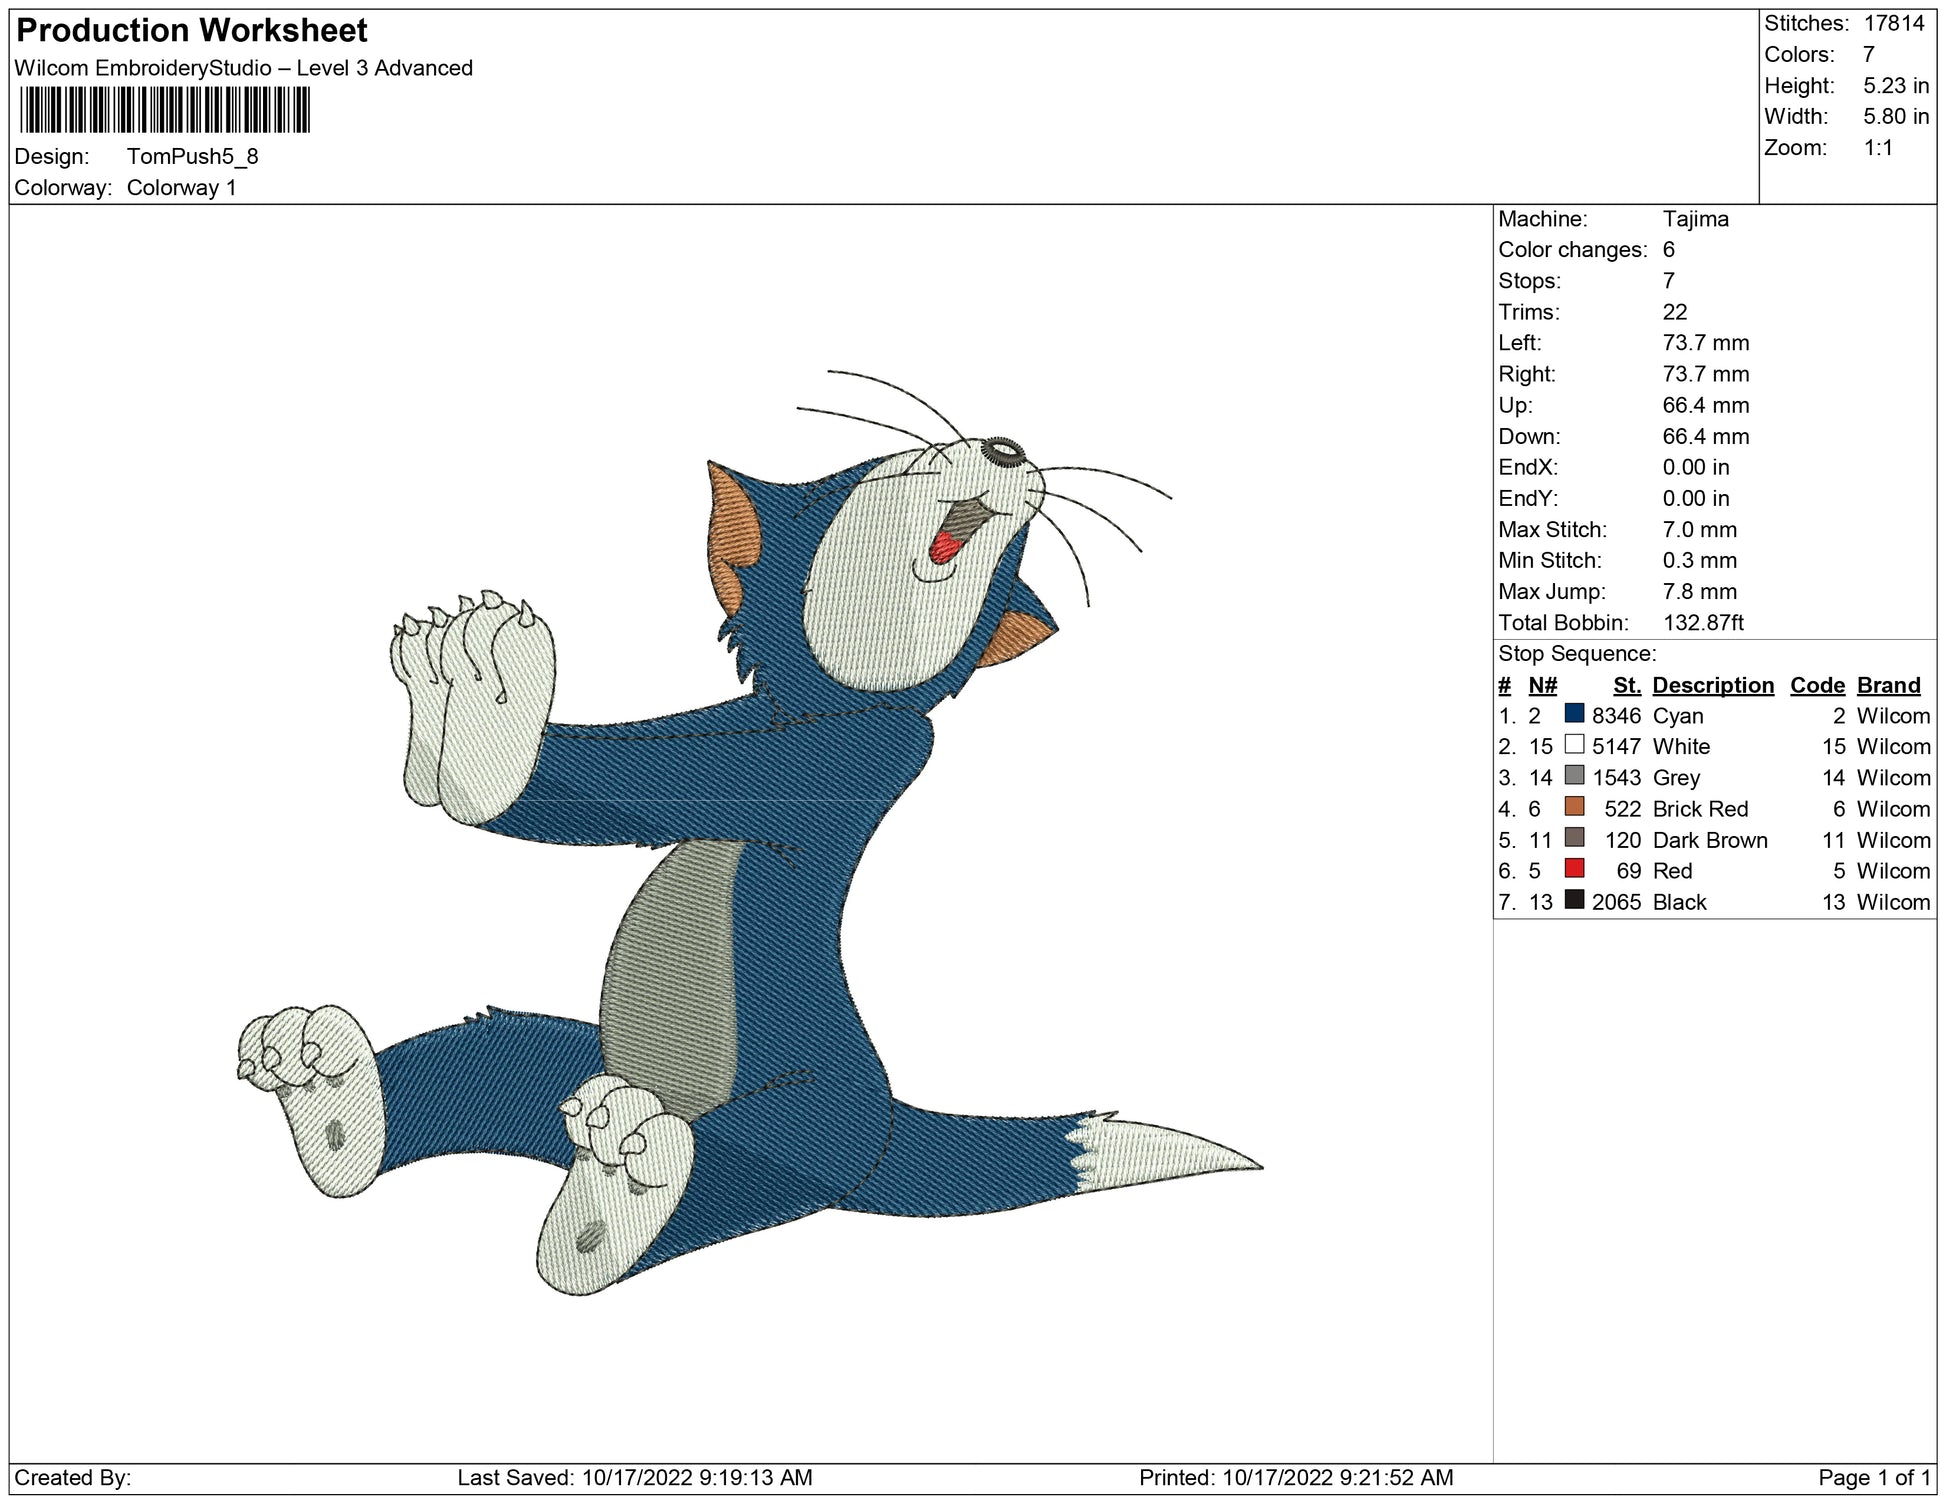This screenshot has width=1946, height=1497.
Task: Click the Cyan color swatch
Action: coord(1574,714)
